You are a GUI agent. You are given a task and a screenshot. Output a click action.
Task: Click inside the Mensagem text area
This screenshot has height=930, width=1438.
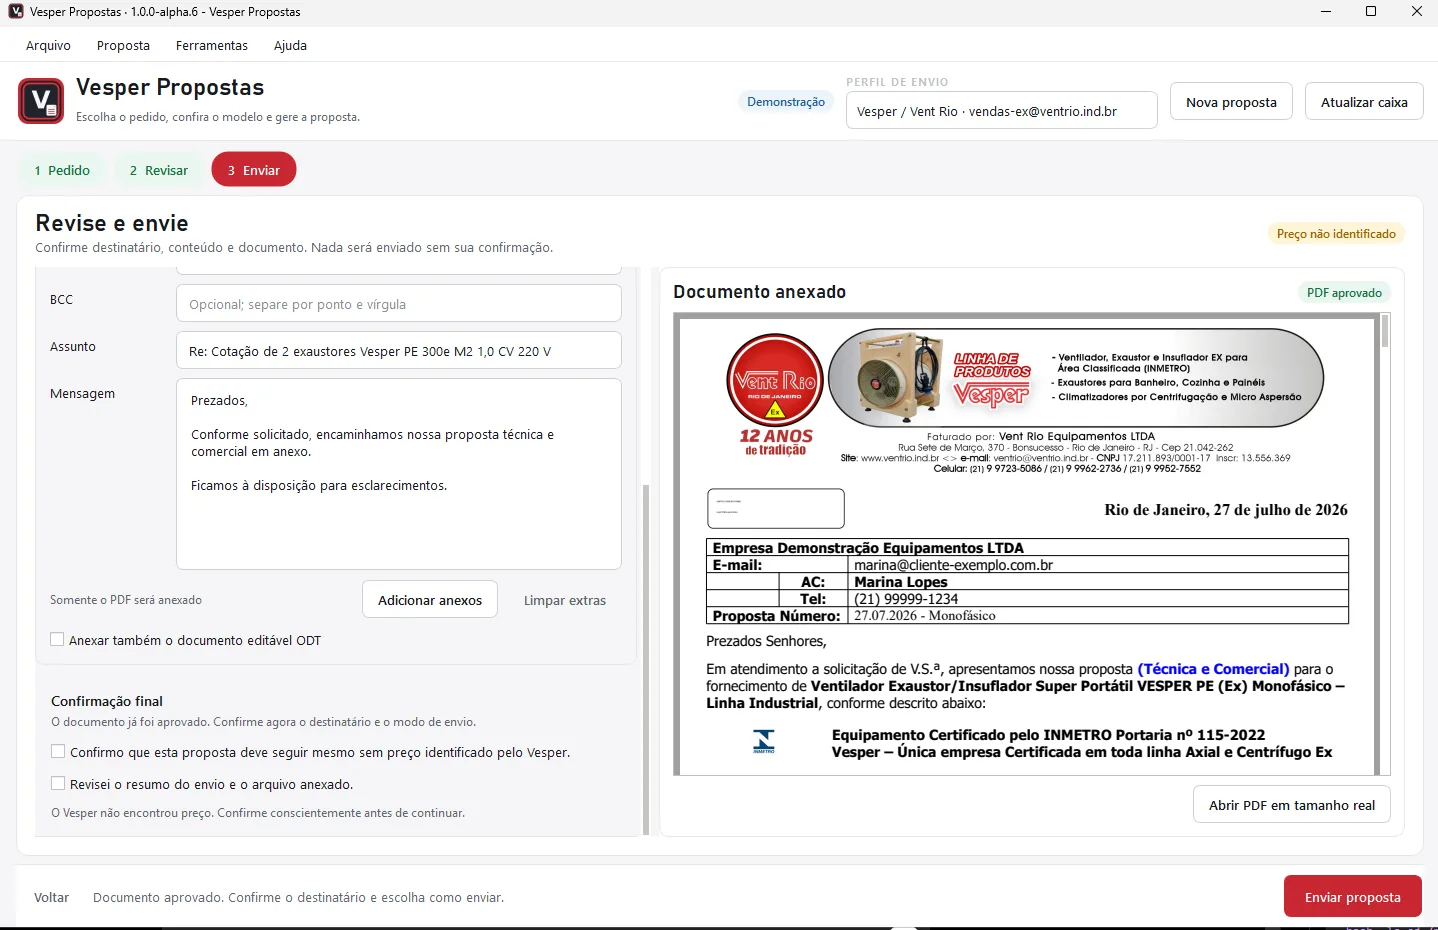(x=399, y=474)
